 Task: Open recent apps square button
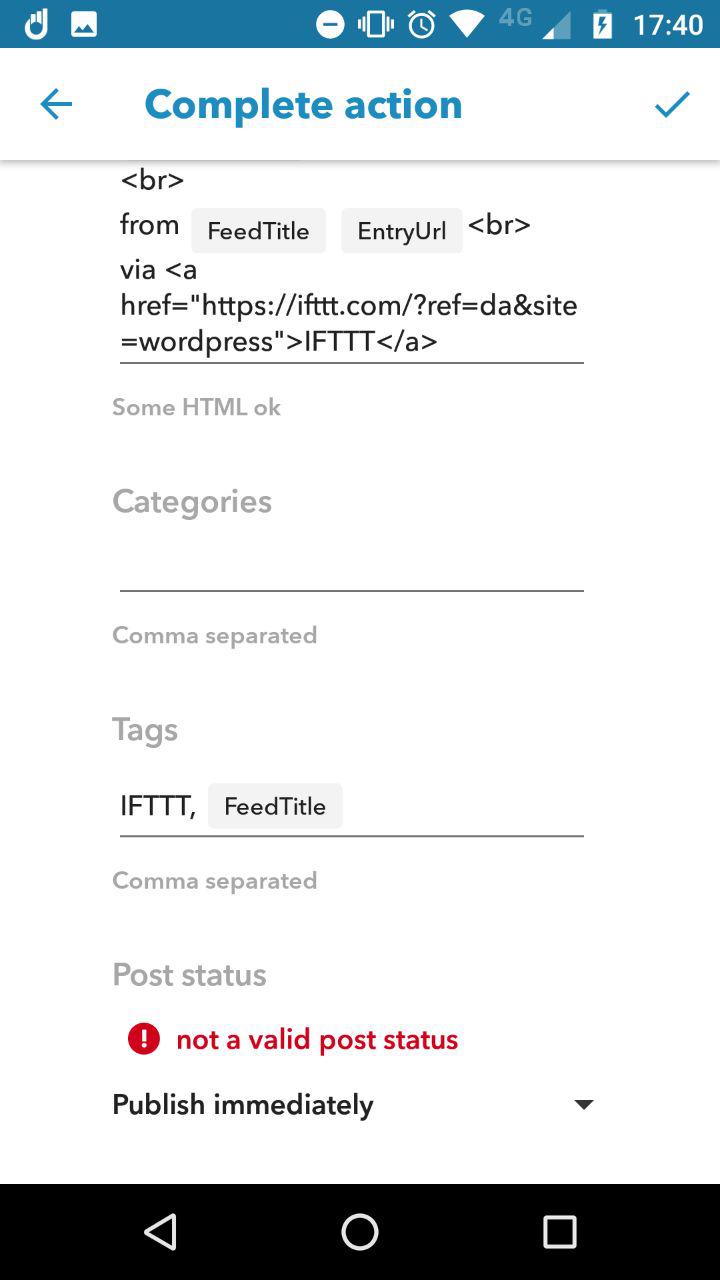pyautogui.click(x=560, y=1232)
